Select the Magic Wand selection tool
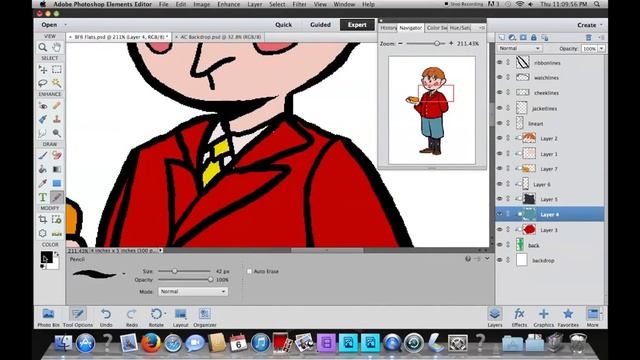640x360 pixels. click(57, 83)
